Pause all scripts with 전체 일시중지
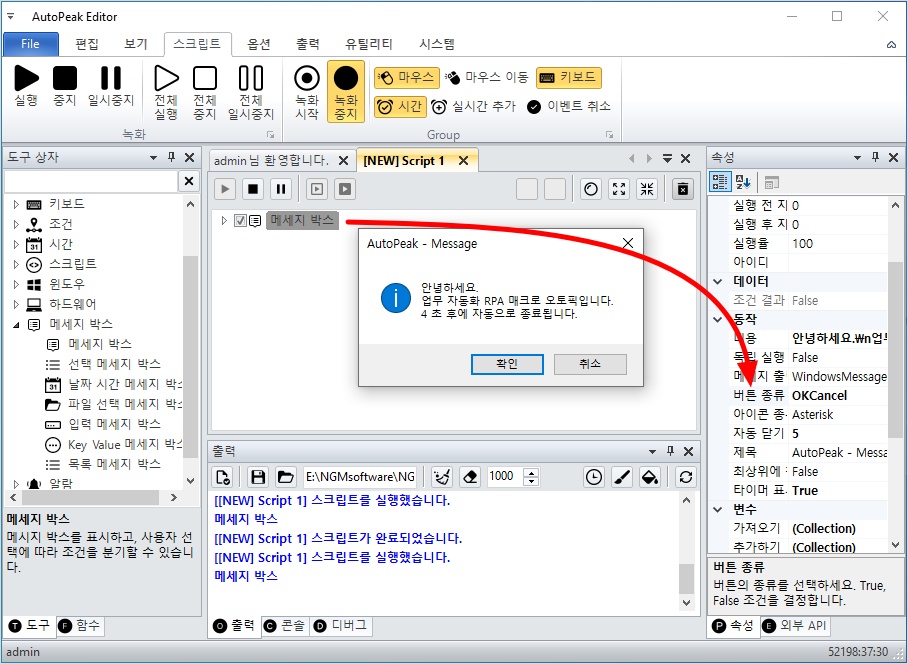908x664 pixels. (251, 92)
